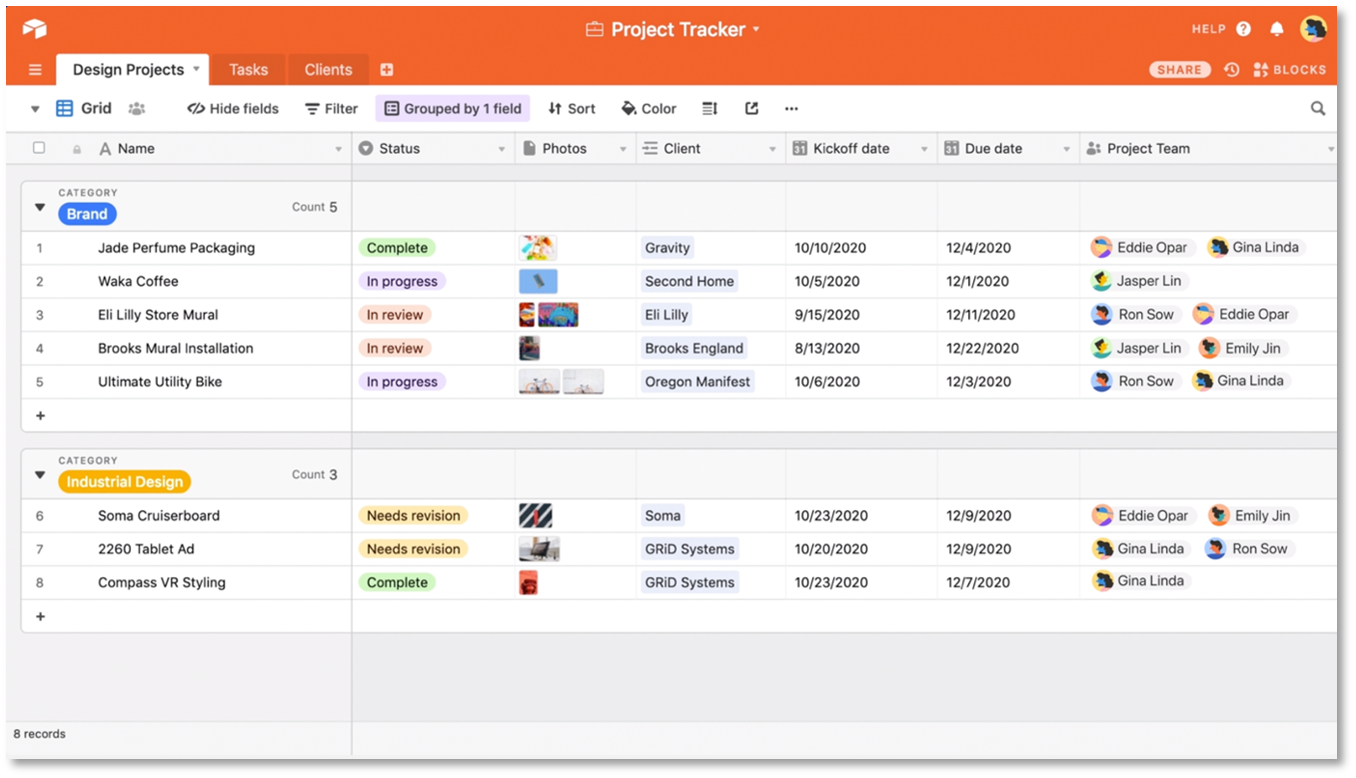Switch to the Clients tab
Viewport: 1356px width, 778px height.
328,69
